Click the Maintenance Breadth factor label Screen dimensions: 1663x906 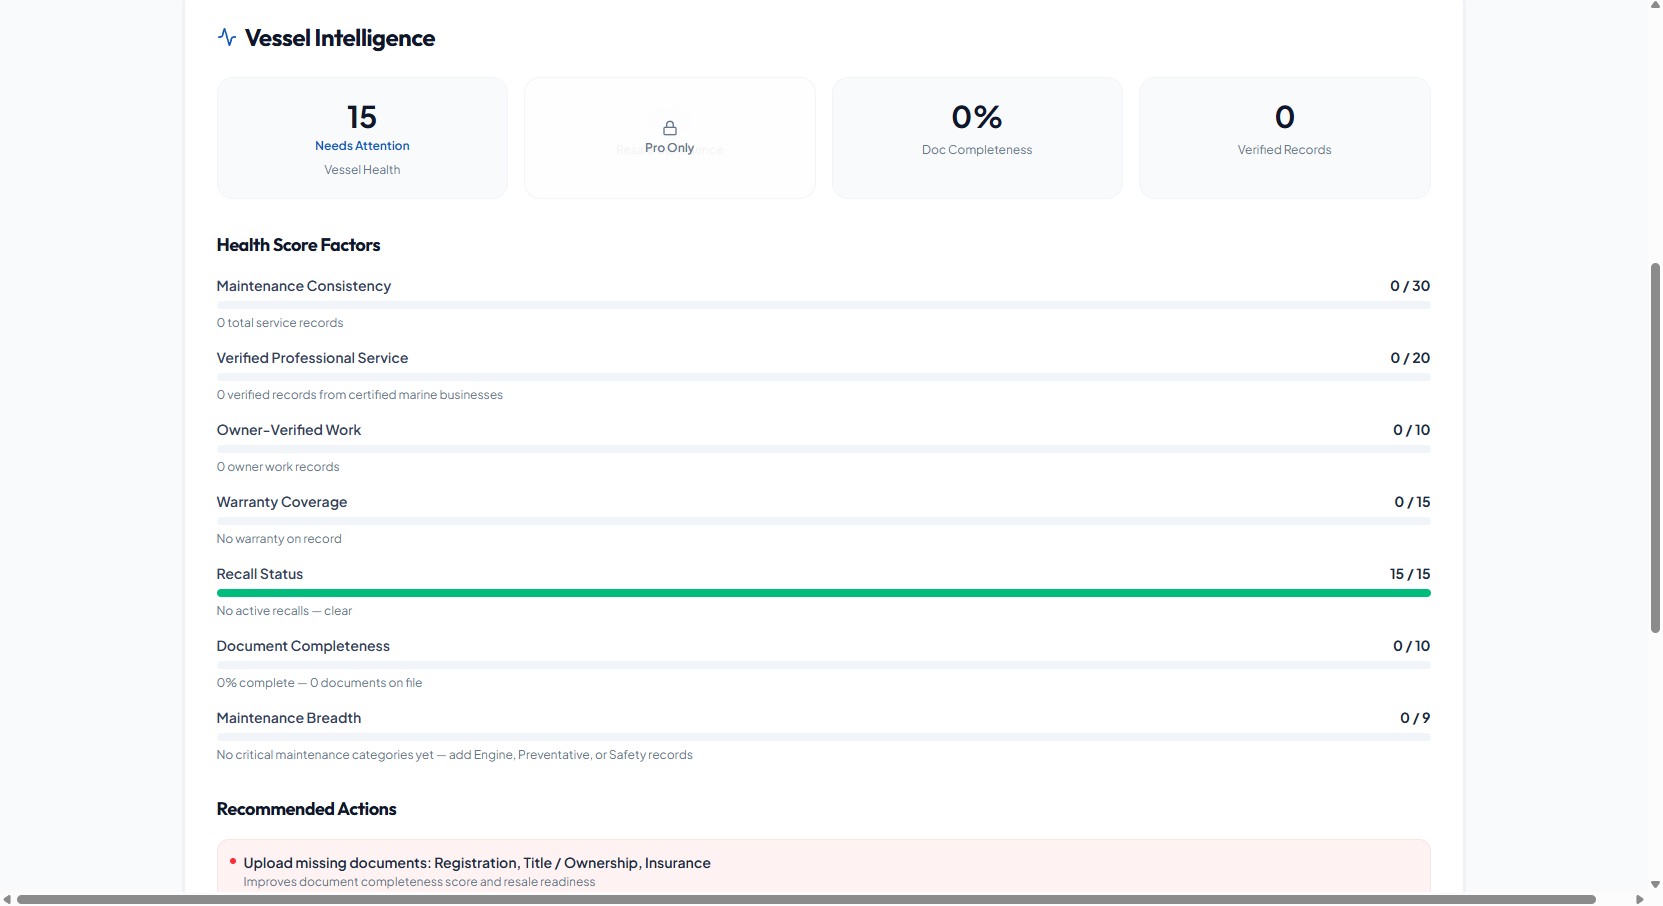coord(289,718)
